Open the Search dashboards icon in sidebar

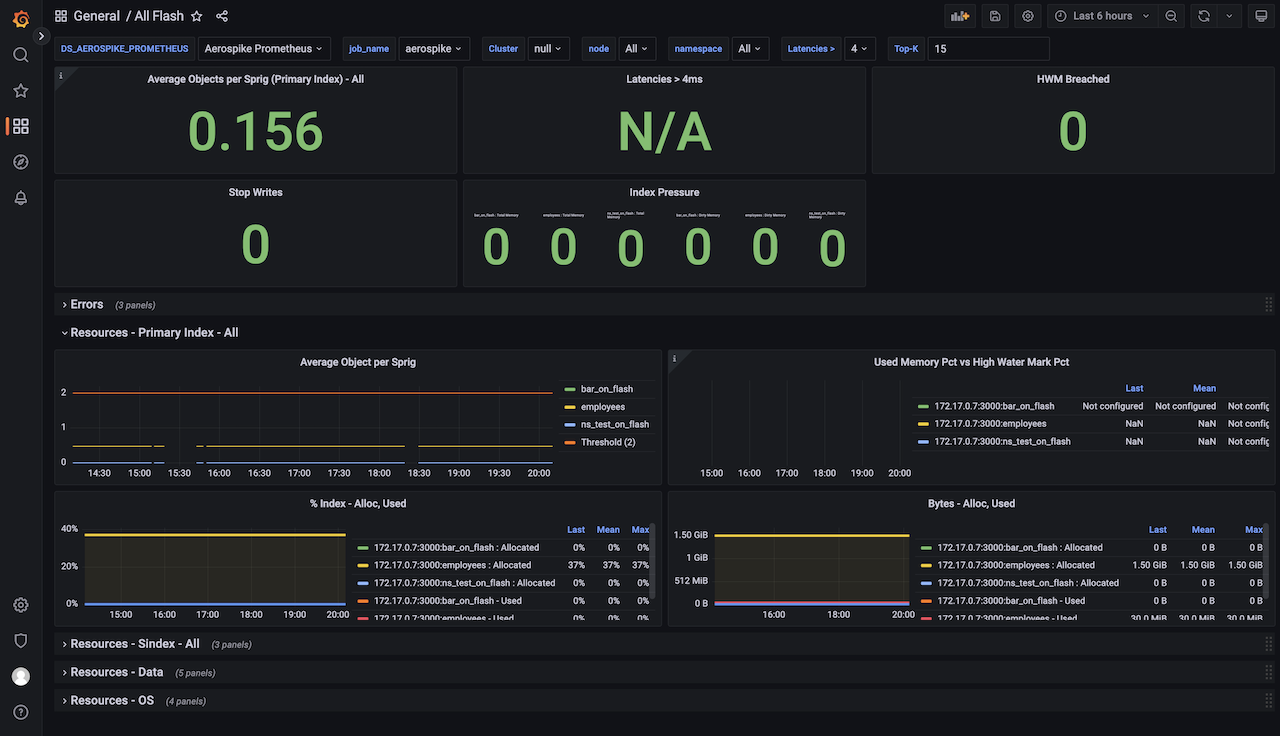coord(21,55)
